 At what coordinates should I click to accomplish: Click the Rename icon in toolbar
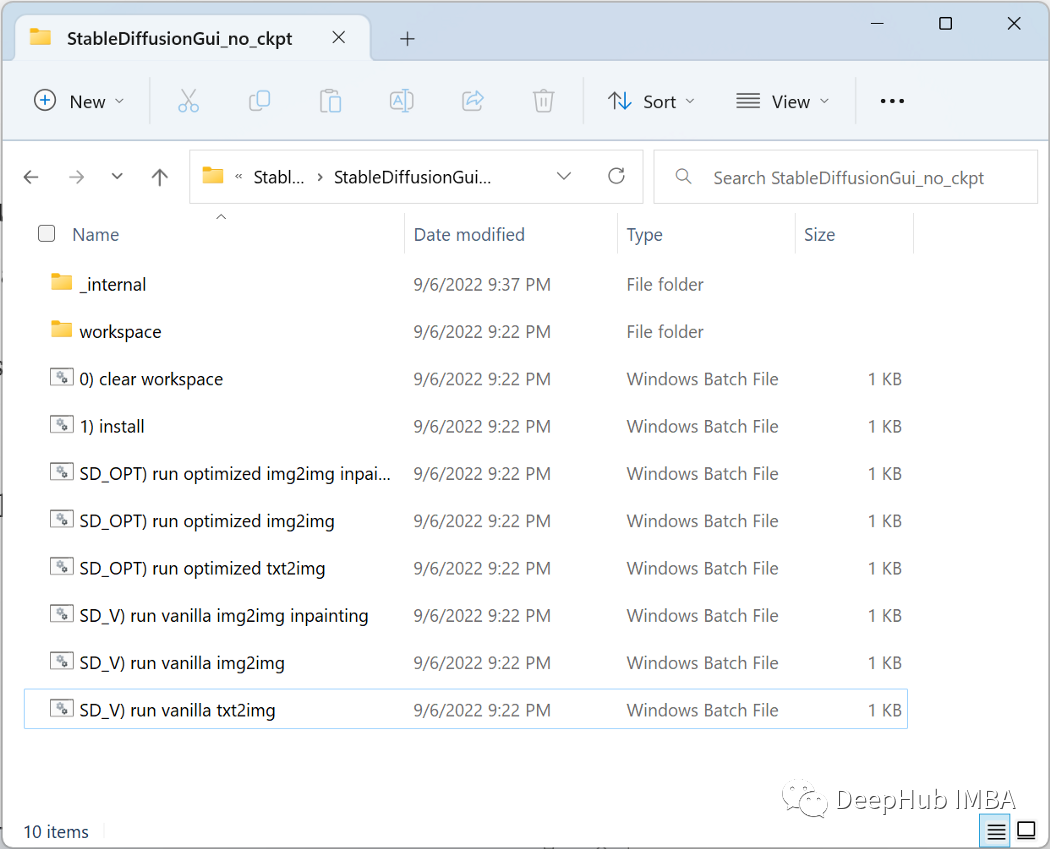pyautogui.click(x=401, y=101)
